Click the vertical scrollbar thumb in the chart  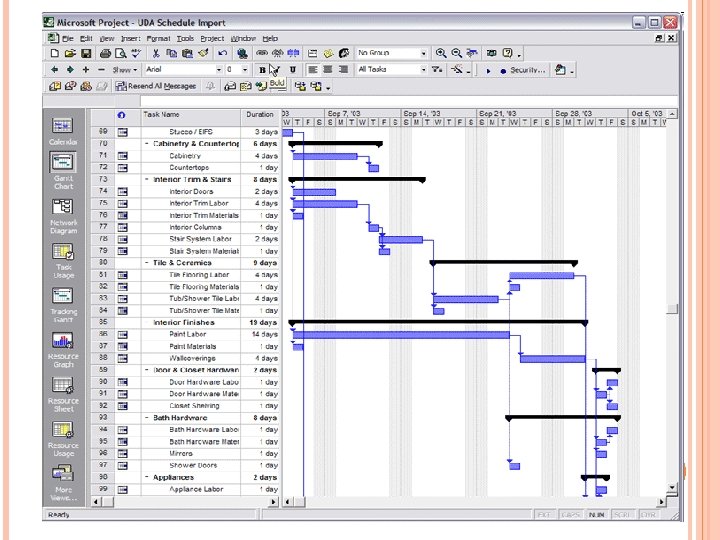pos(672,309)
